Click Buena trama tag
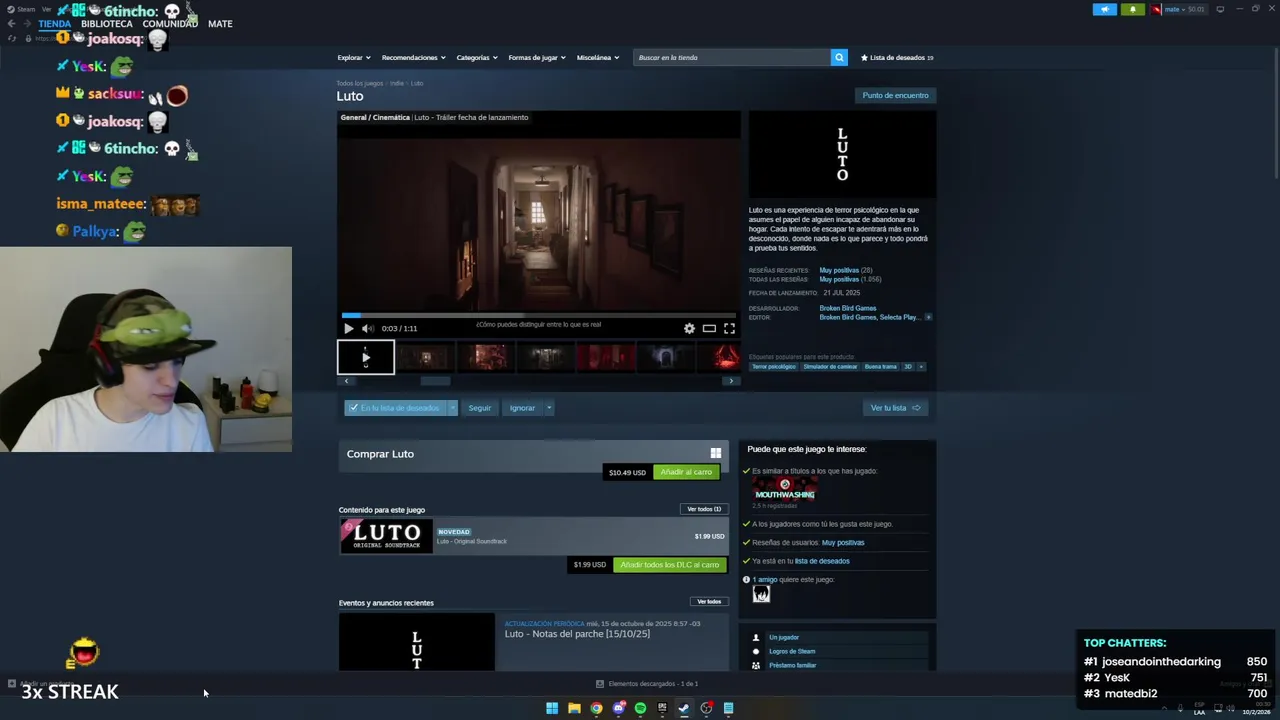 pos(880,367)
